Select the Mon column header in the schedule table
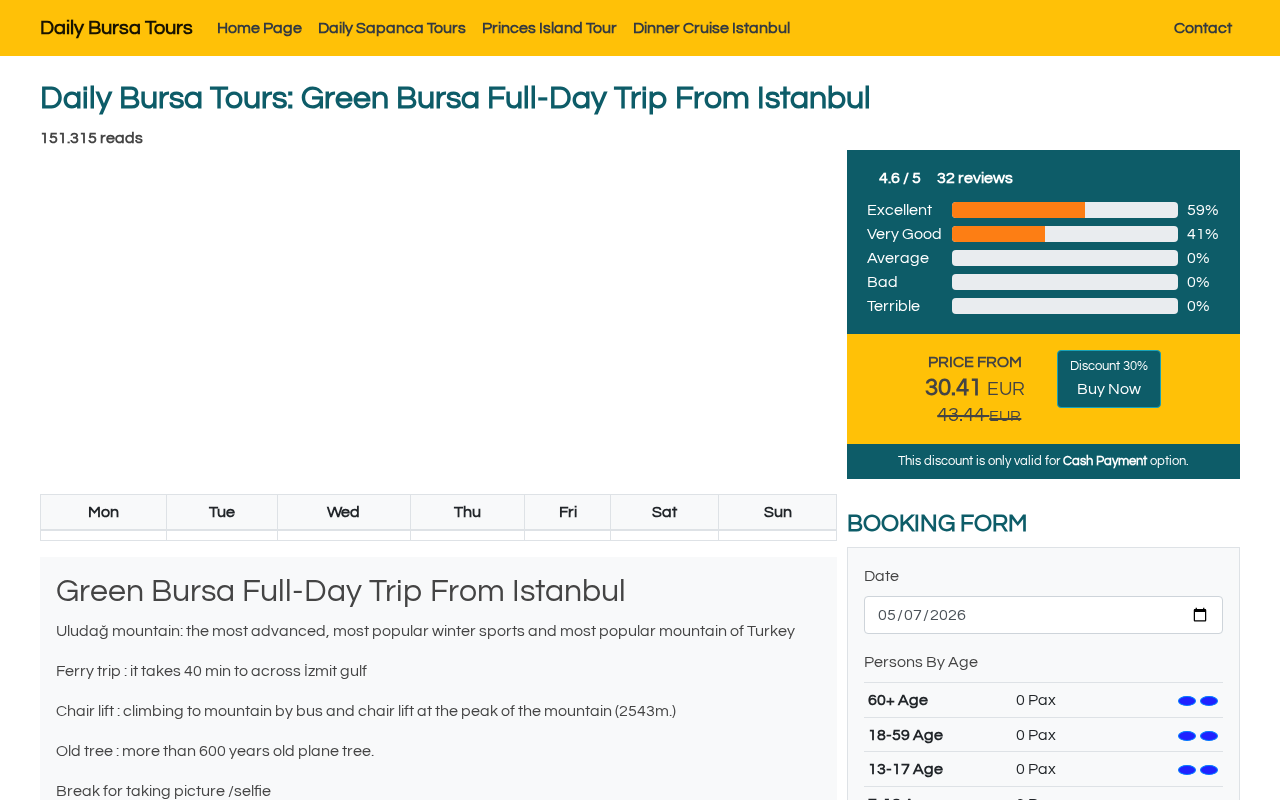1280x800 pixels. pyautogui.click(x=103, y=512)
